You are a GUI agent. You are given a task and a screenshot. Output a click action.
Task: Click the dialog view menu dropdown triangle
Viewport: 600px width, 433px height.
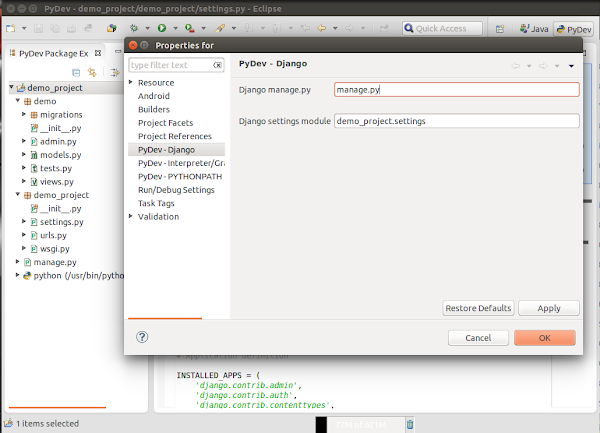pos(571,66)
